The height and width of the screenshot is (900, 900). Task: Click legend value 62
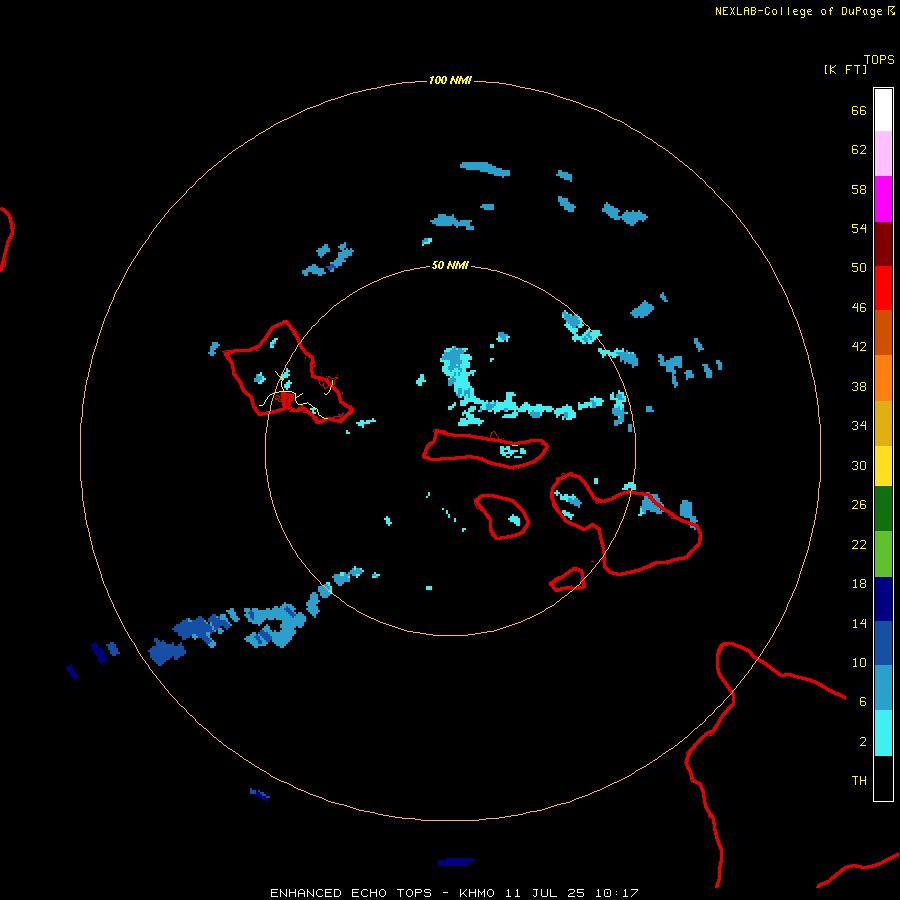859,149
